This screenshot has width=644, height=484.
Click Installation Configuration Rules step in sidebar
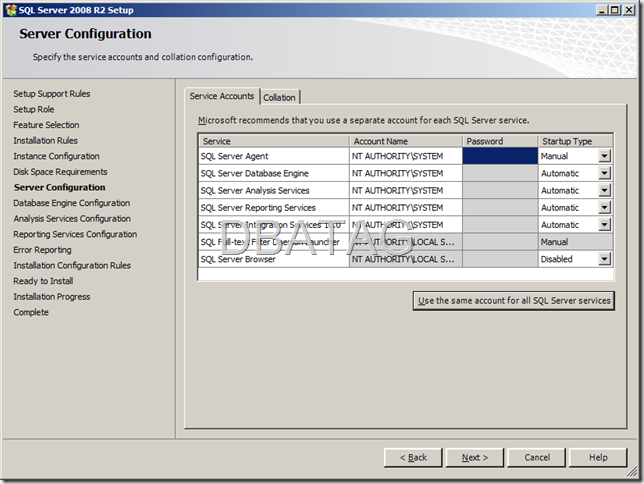click(72, 265)
